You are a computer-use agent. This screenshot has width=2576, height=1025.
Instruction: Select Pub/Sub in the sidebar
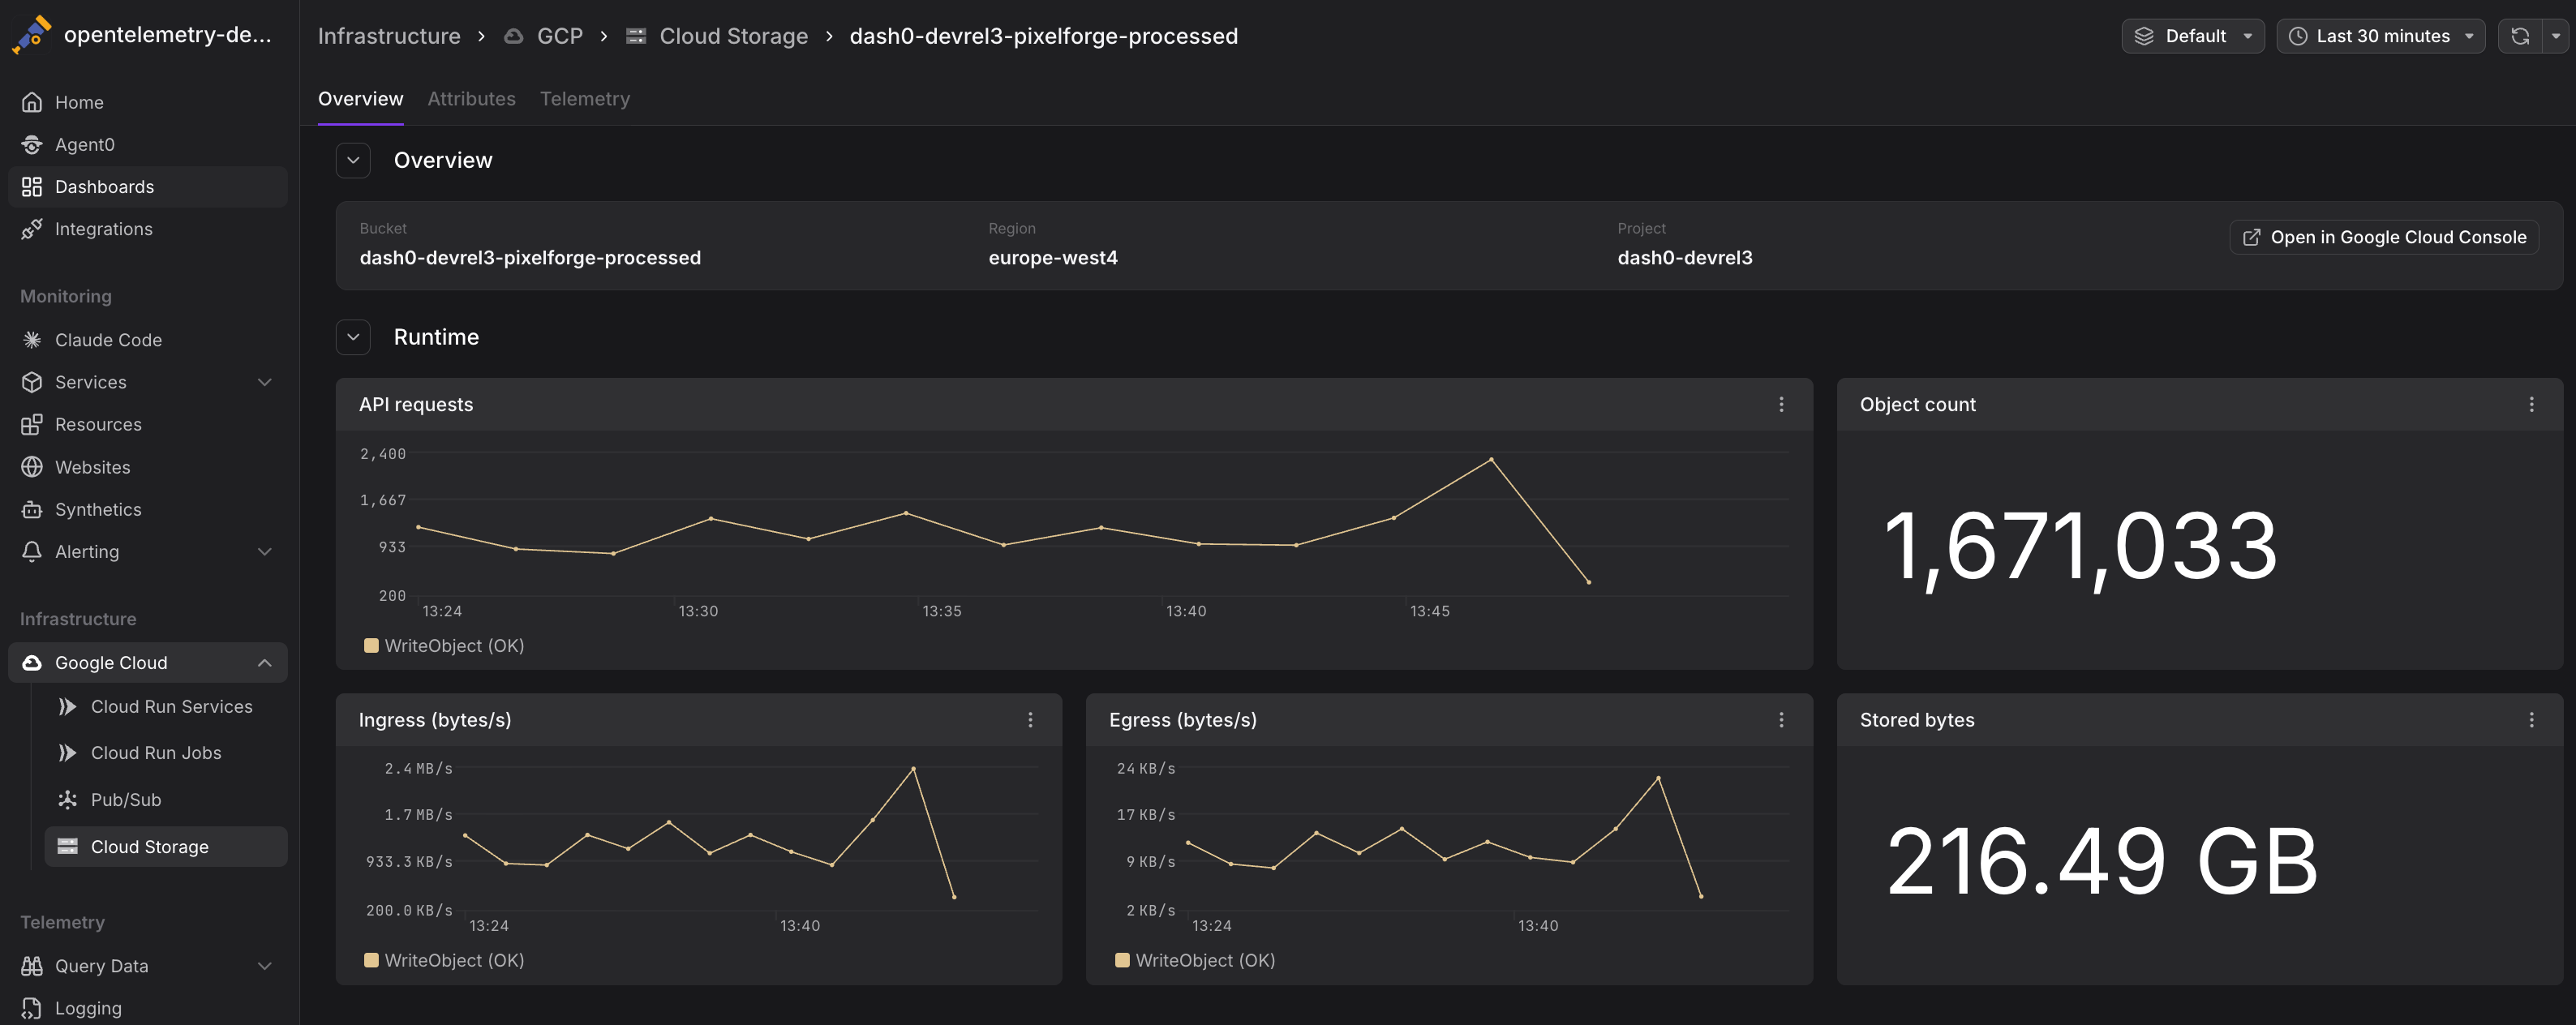166,800
